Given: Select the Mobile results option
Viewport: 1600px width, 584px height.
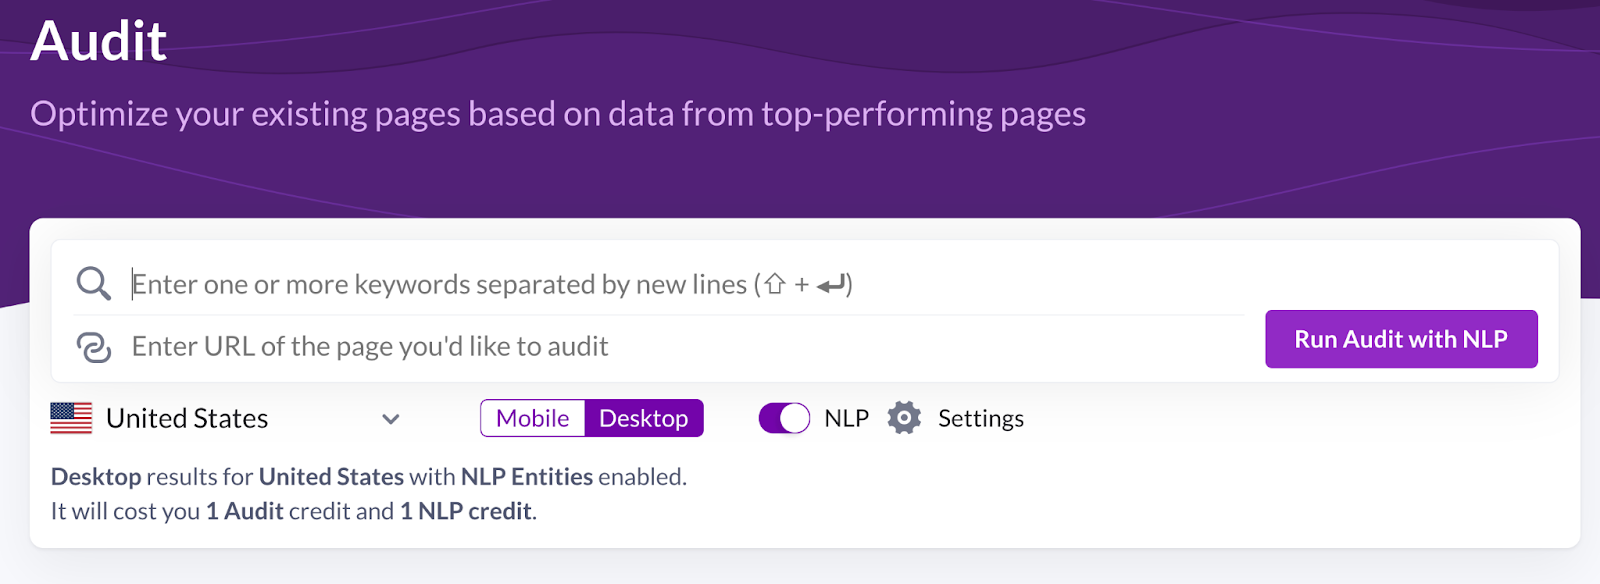Looking at the screenshot, I should click(533, 418).
